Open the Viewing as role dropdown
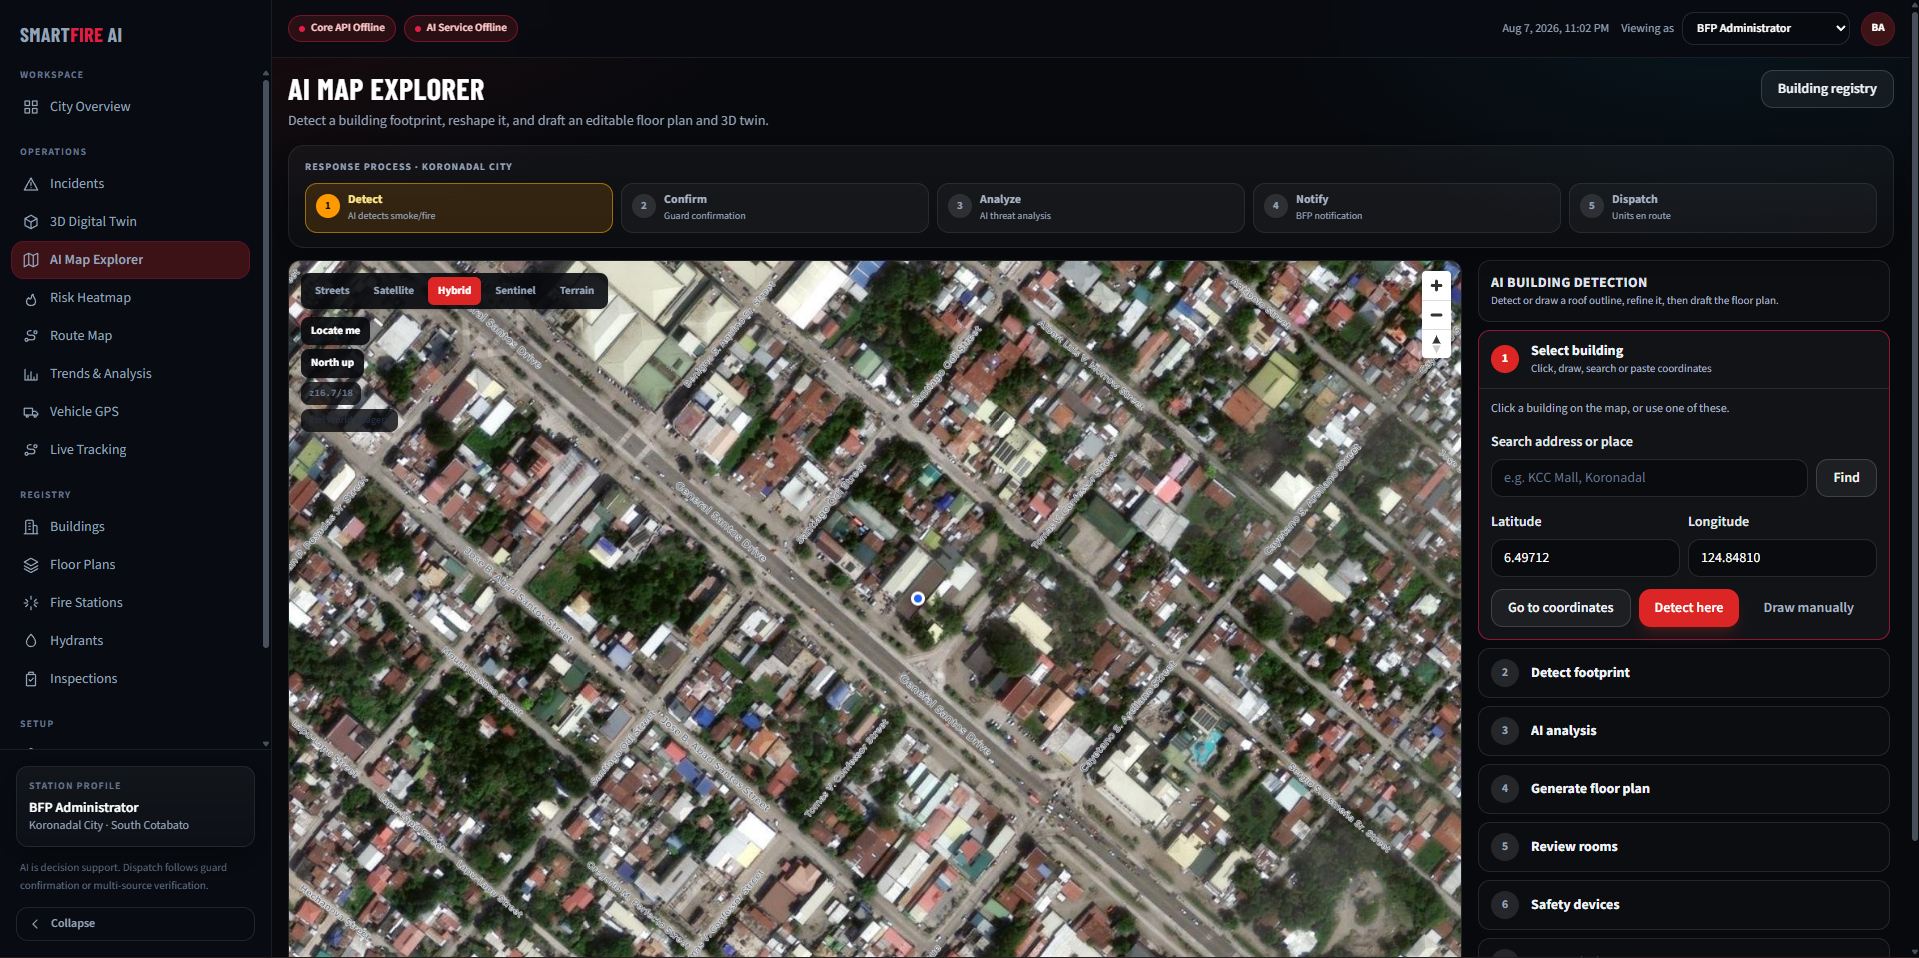Viewport: 1919px width, 958px height. 1766,28
